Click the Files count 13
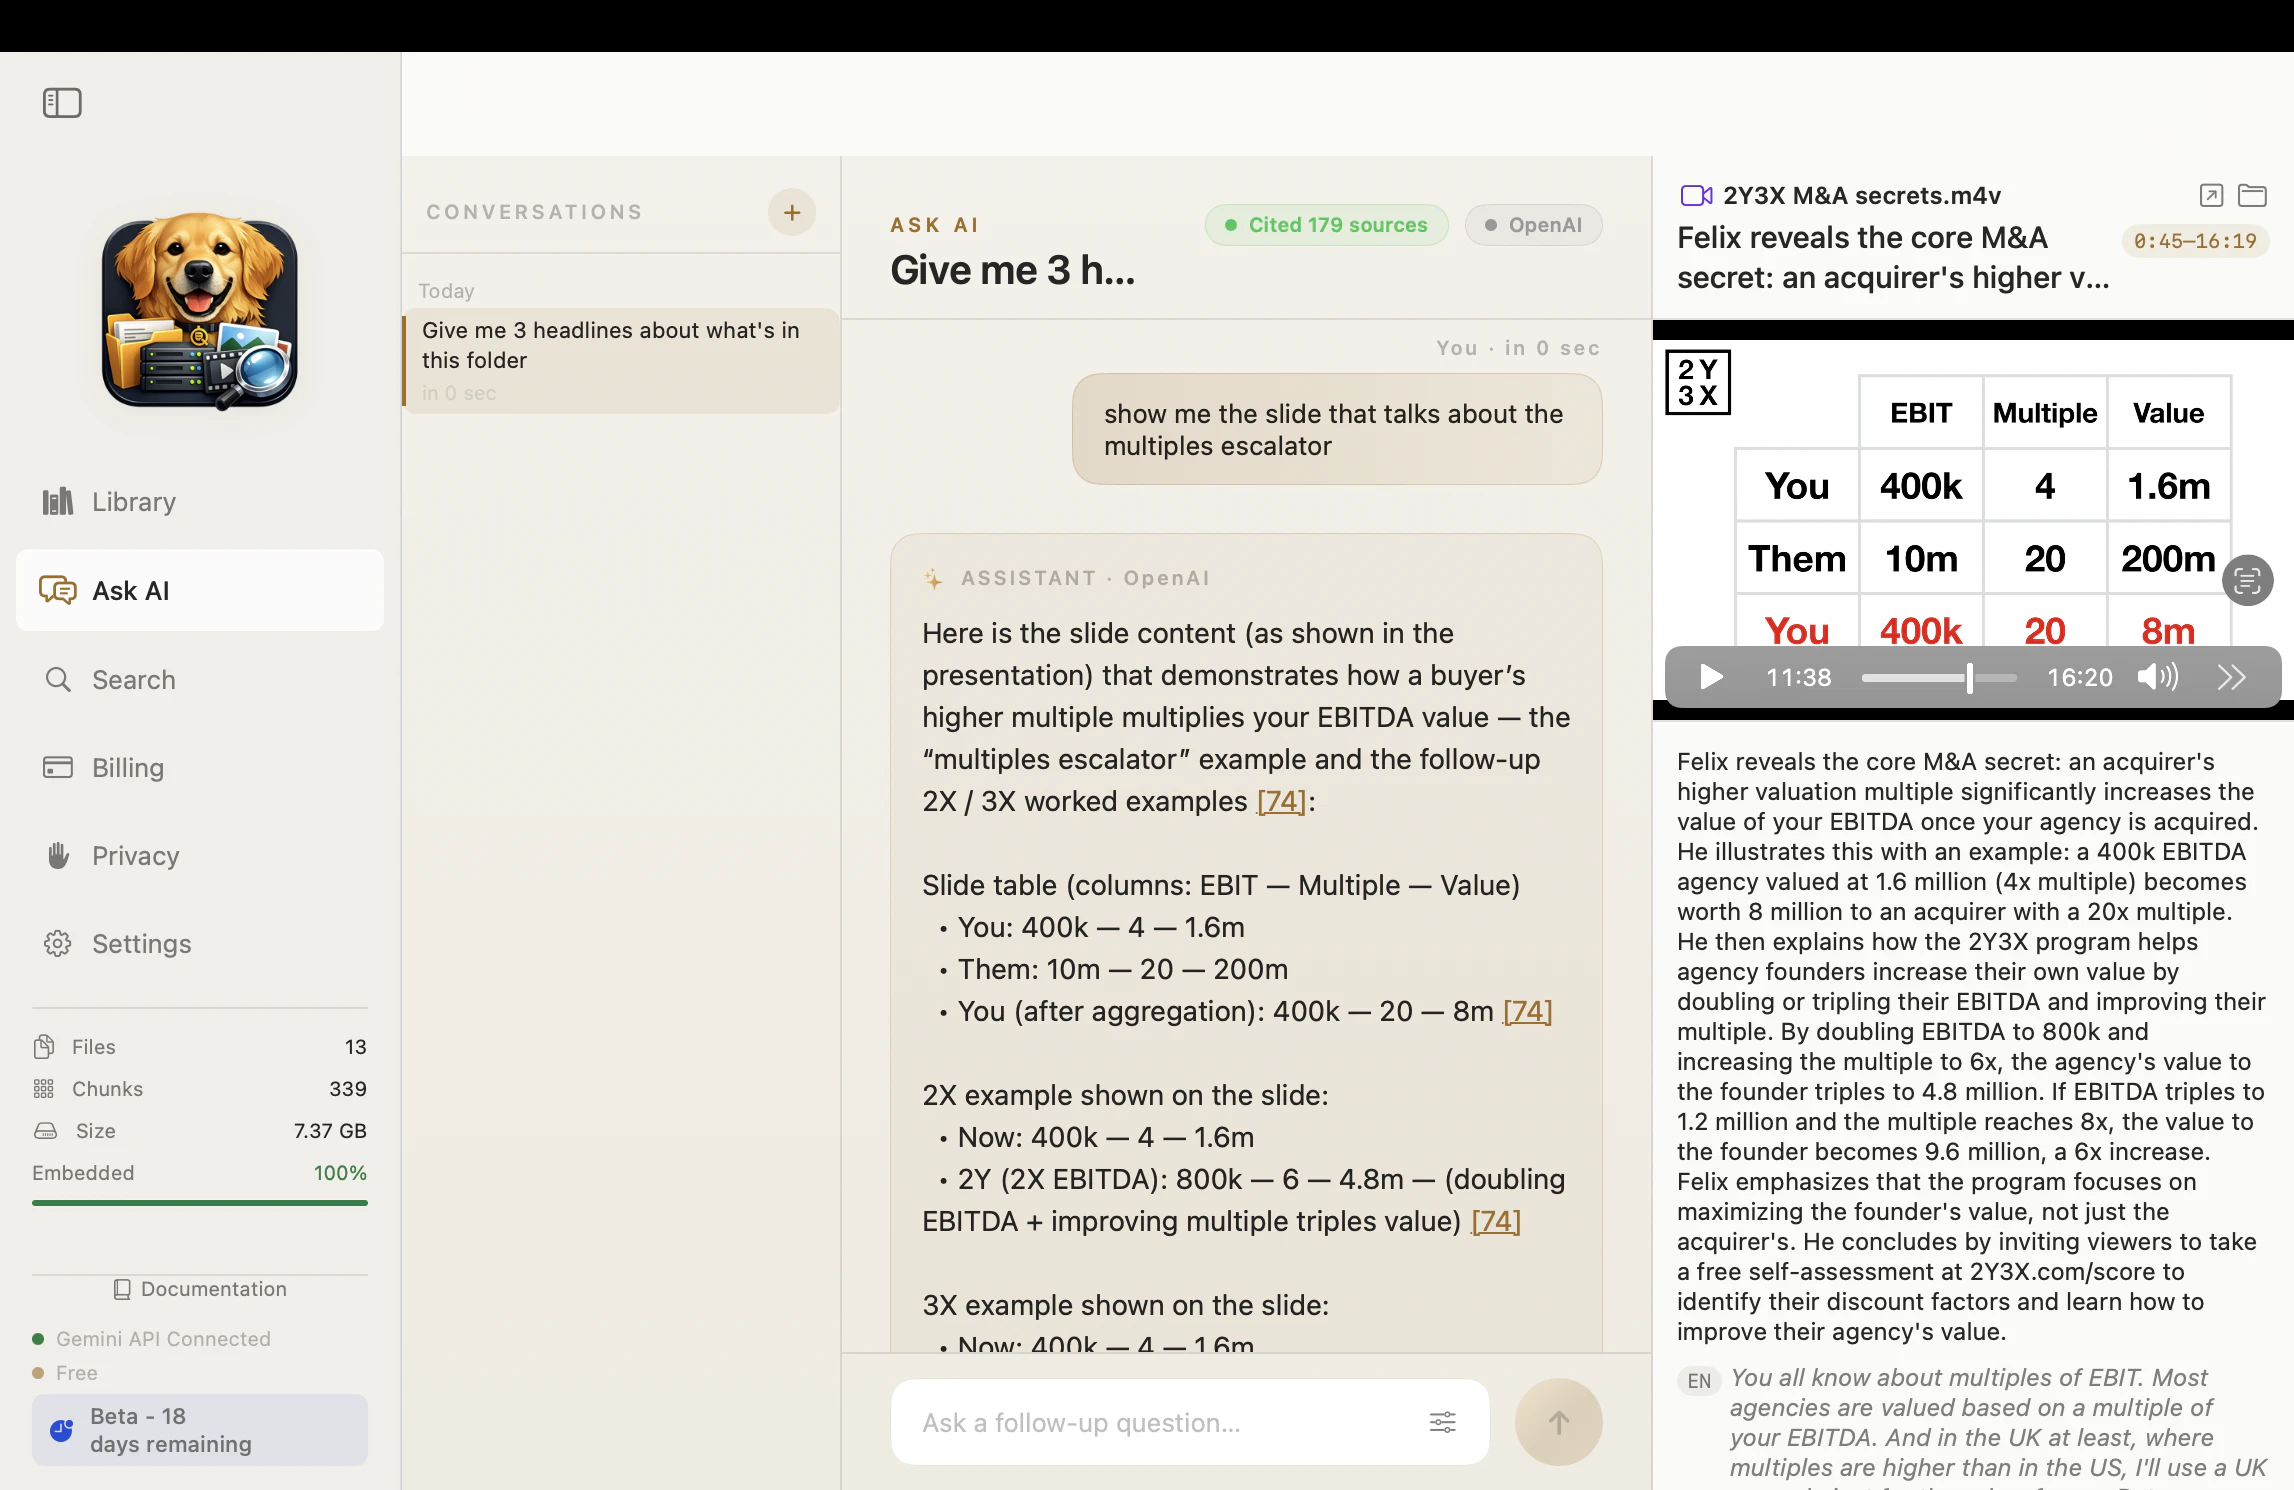Viewport: 2294px width, 1490px height. pos(356,1047)
